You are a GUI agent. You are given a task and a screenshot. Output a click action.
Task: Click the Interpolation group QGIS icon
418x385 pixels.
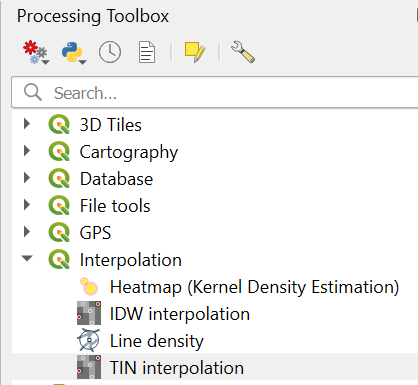click(59, 259)
